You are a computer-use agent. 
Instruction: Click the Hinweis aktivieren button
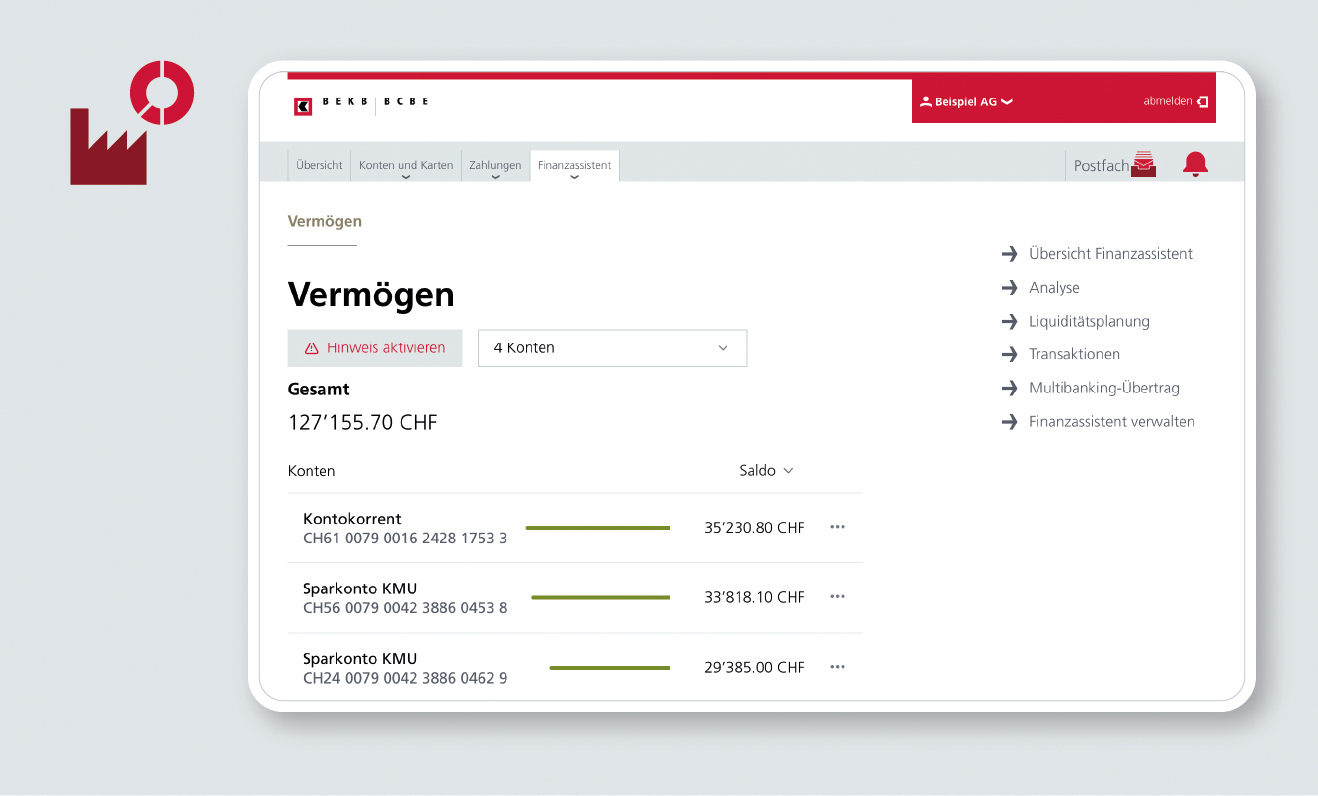point(375,348)
